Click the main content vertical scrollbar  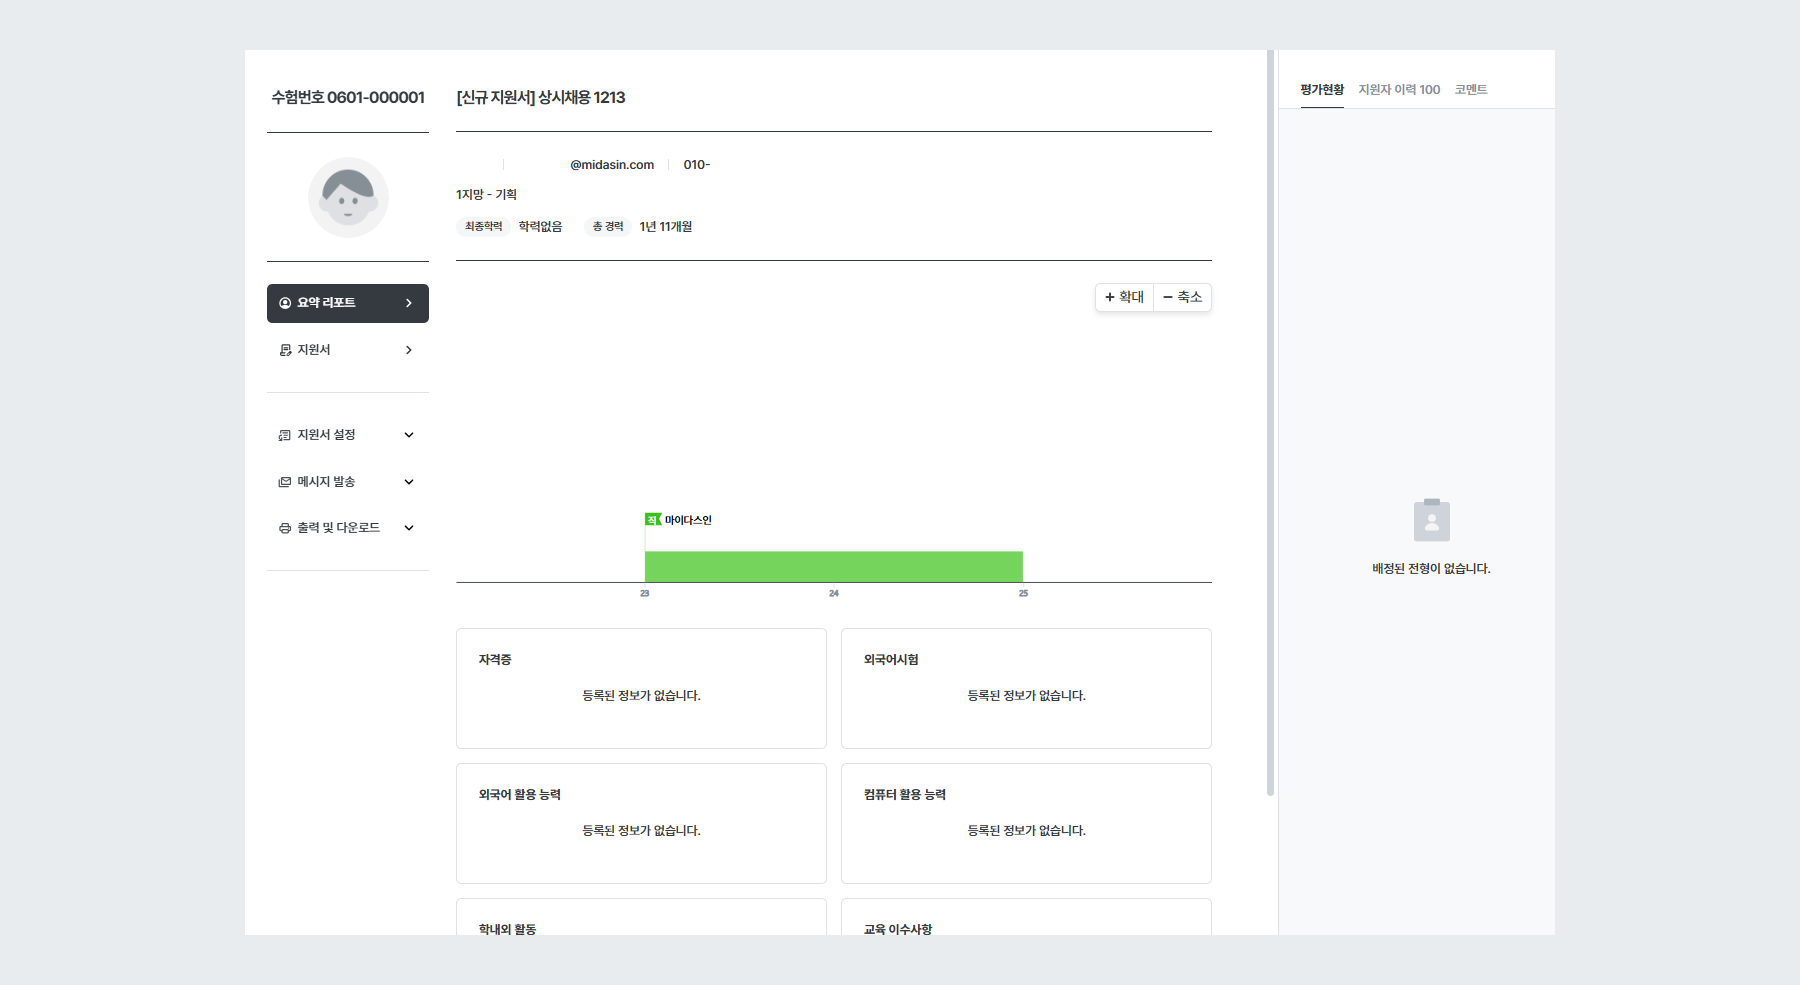pyautogui.click(x=1270, y=423)
